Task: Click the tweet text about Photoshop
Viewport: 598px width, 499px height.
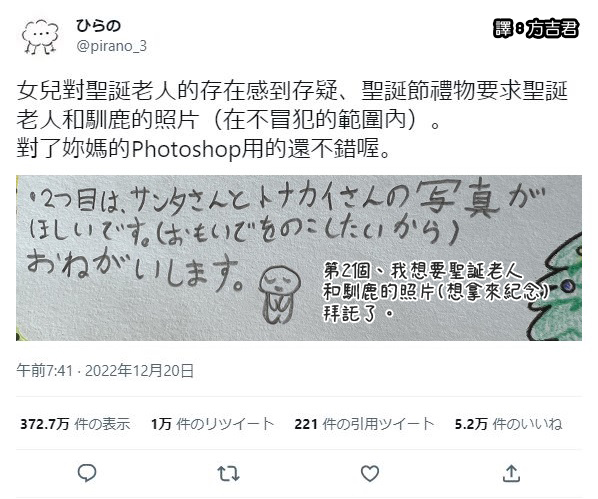Action: (x=203, y=148)
